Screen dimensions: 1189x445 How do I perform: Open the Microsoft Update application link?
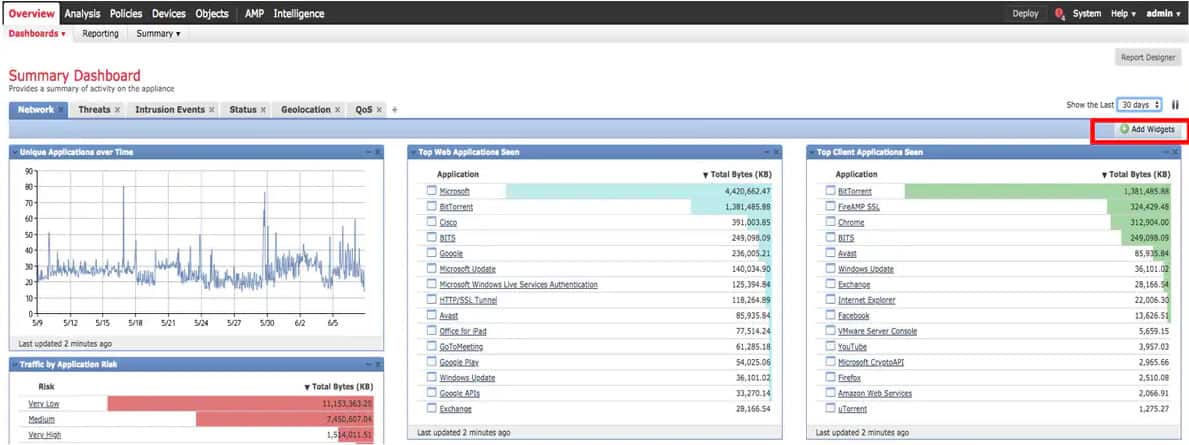coord(468,269)
